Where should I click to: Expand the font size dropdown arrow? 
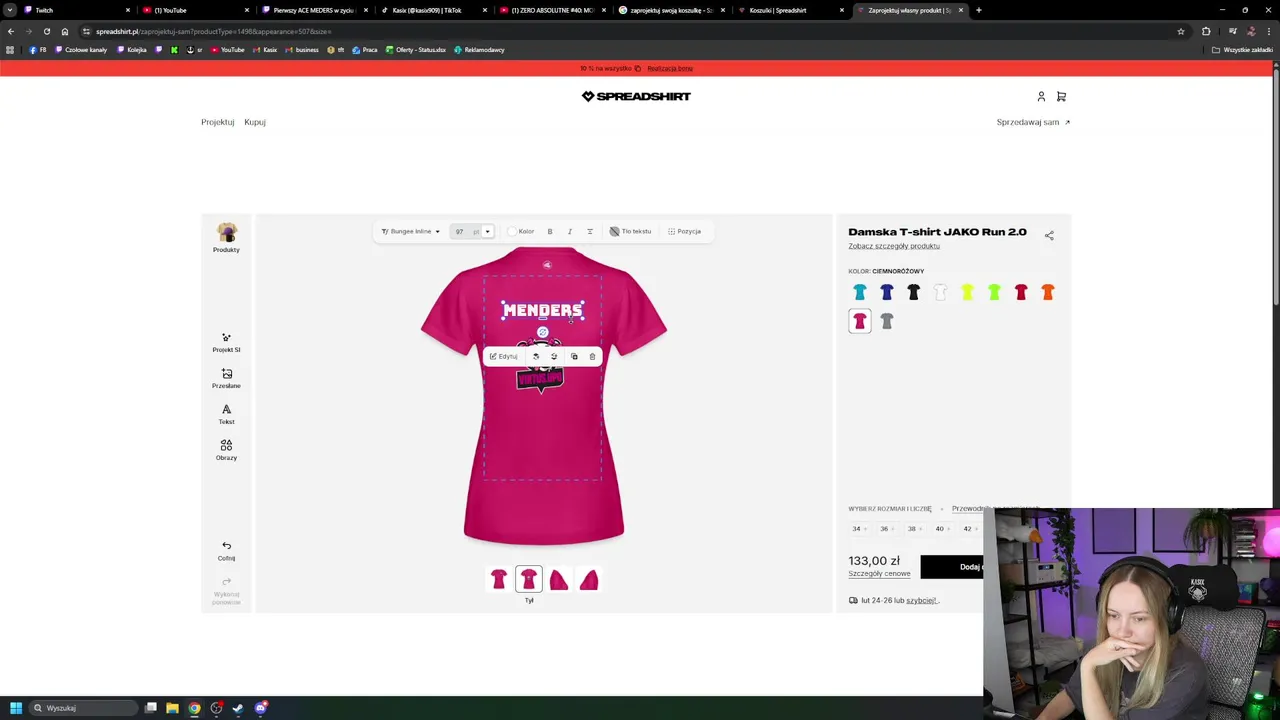487,231
